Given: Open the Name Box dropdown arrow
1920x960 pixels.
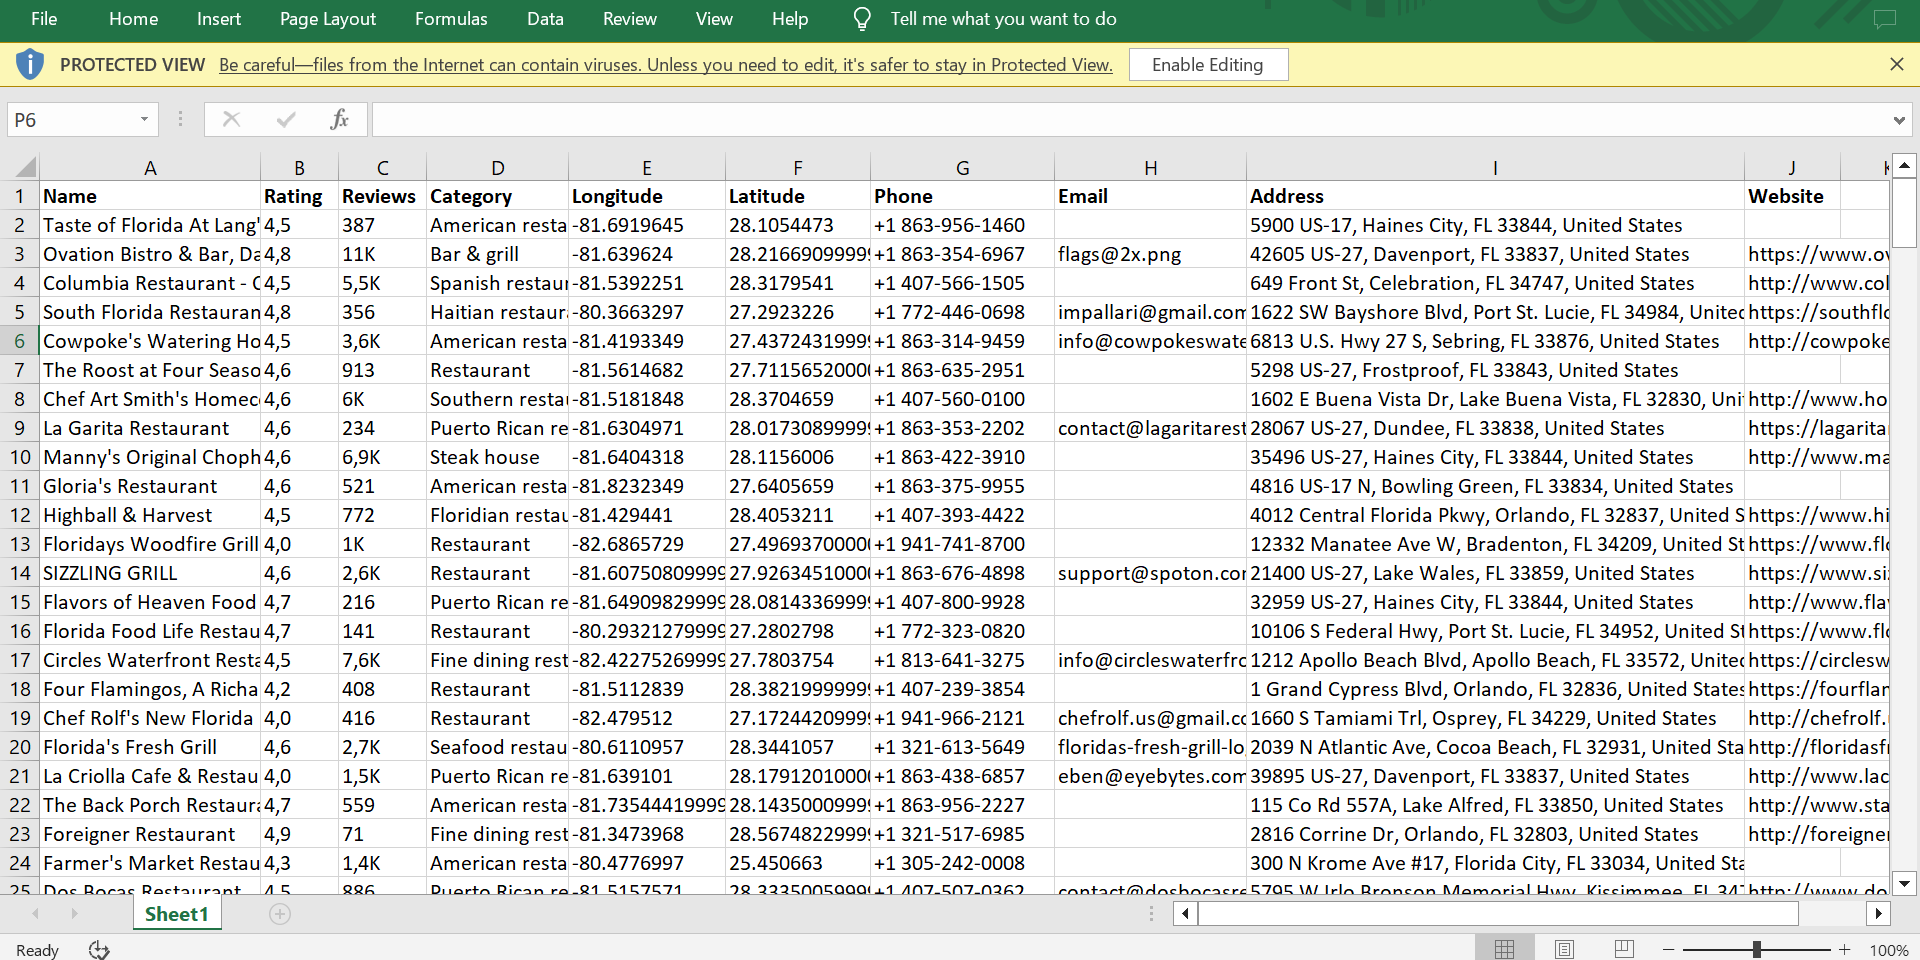Looking at the screenshot, I should 144,120.
